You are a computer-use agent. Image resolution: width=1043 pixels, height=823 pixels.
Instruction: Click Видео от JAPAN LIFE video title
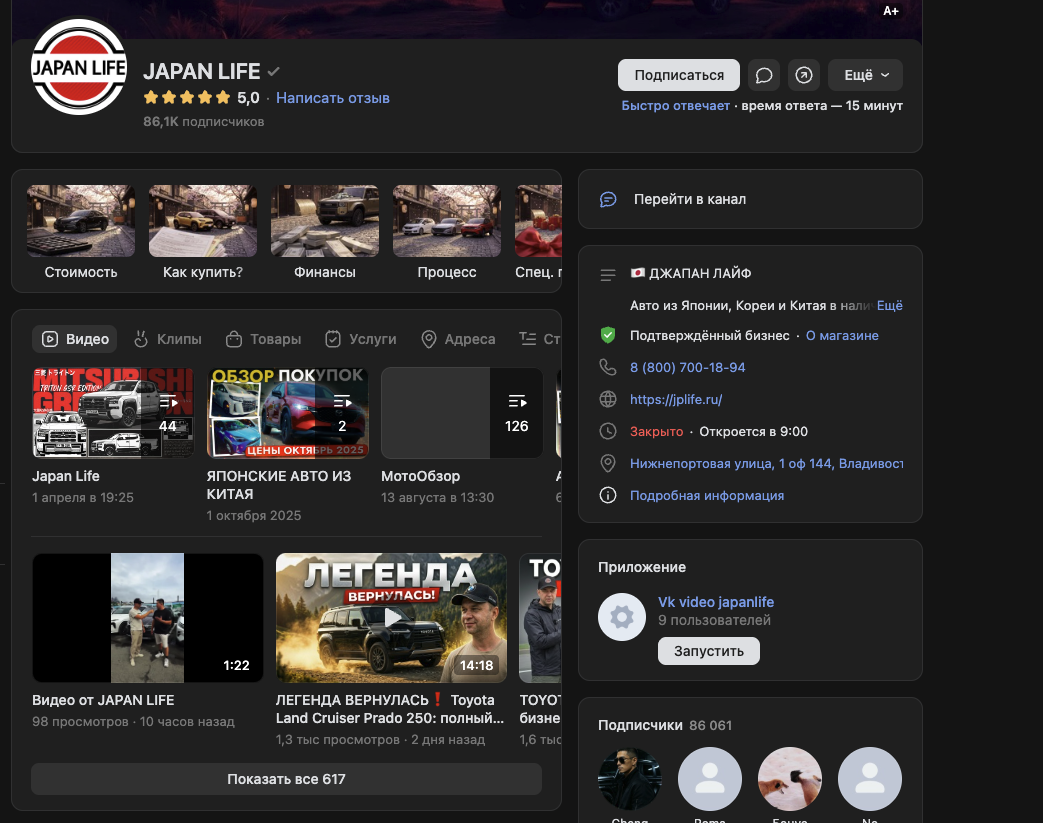coord(103,700)
